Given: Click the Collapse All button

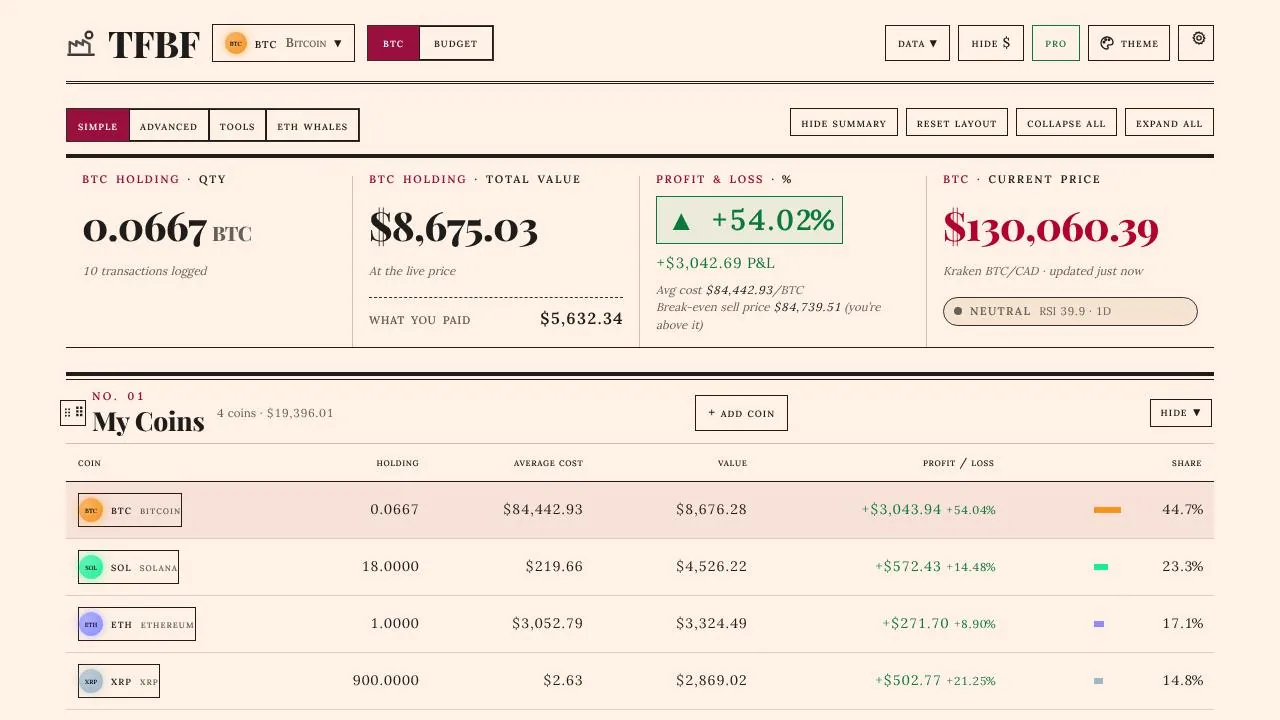Looking at the screenshot, I should click(1066, 123).
